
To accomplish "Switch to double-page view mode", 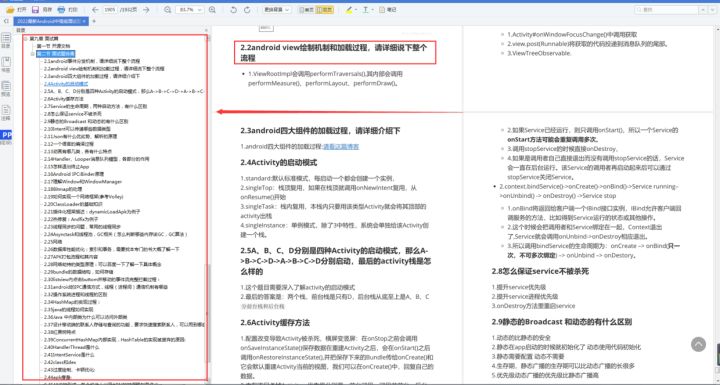I will point(325,10).
